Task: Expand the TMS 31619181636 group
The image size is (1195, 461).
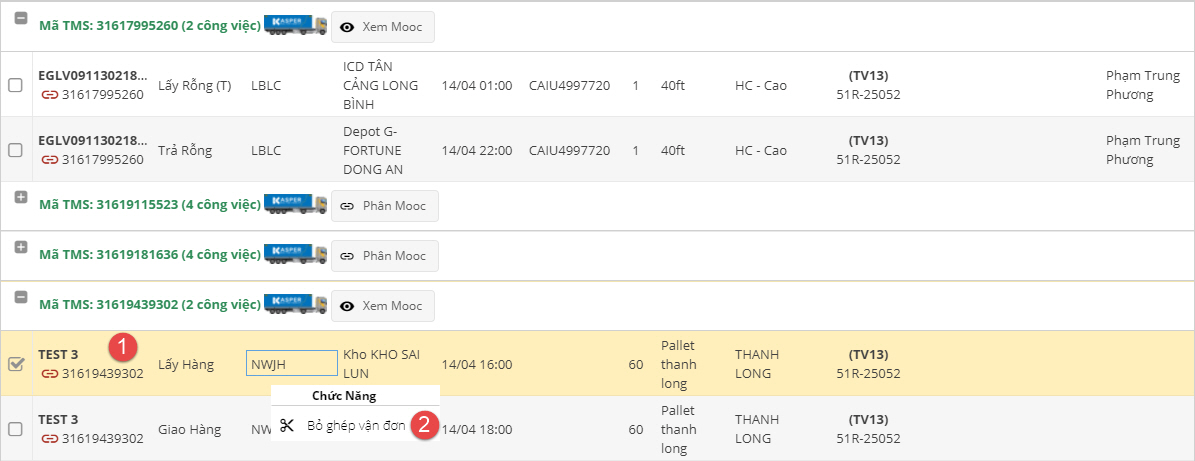Action: coord(21,247)
